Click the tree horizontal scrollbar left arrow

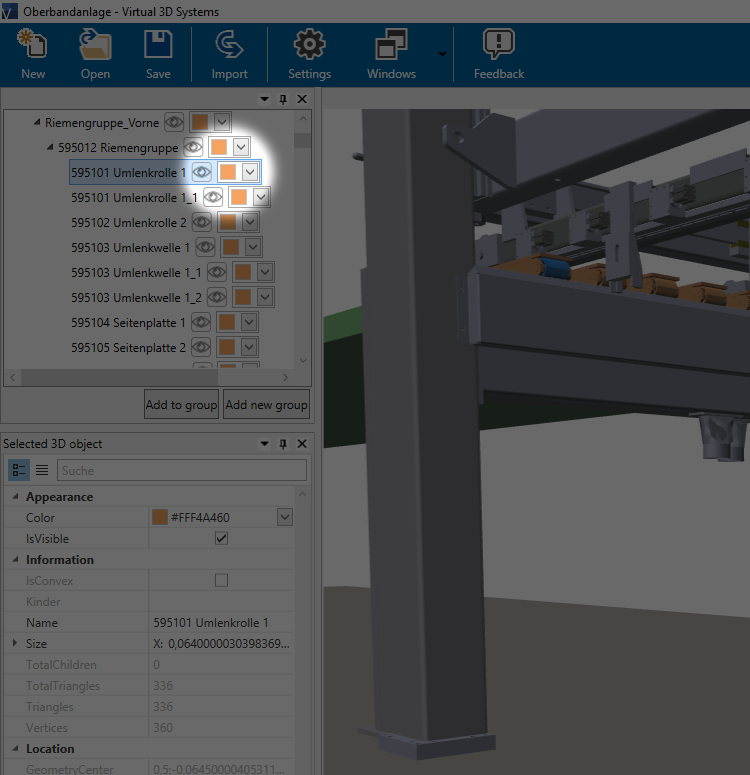point(13,377)
